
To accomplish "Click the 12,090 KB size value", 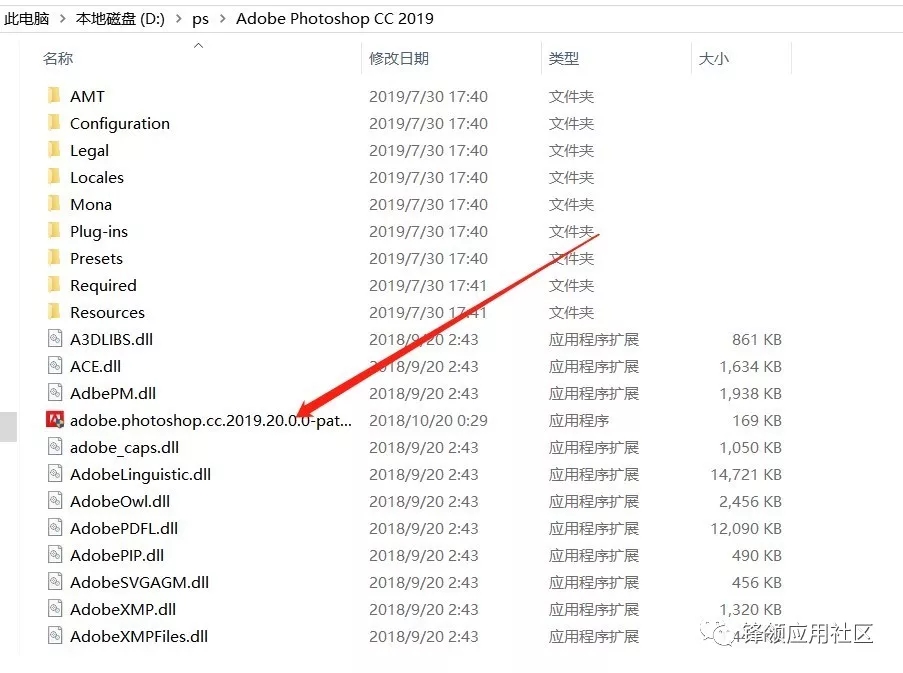I will click(x=746, y=528).
